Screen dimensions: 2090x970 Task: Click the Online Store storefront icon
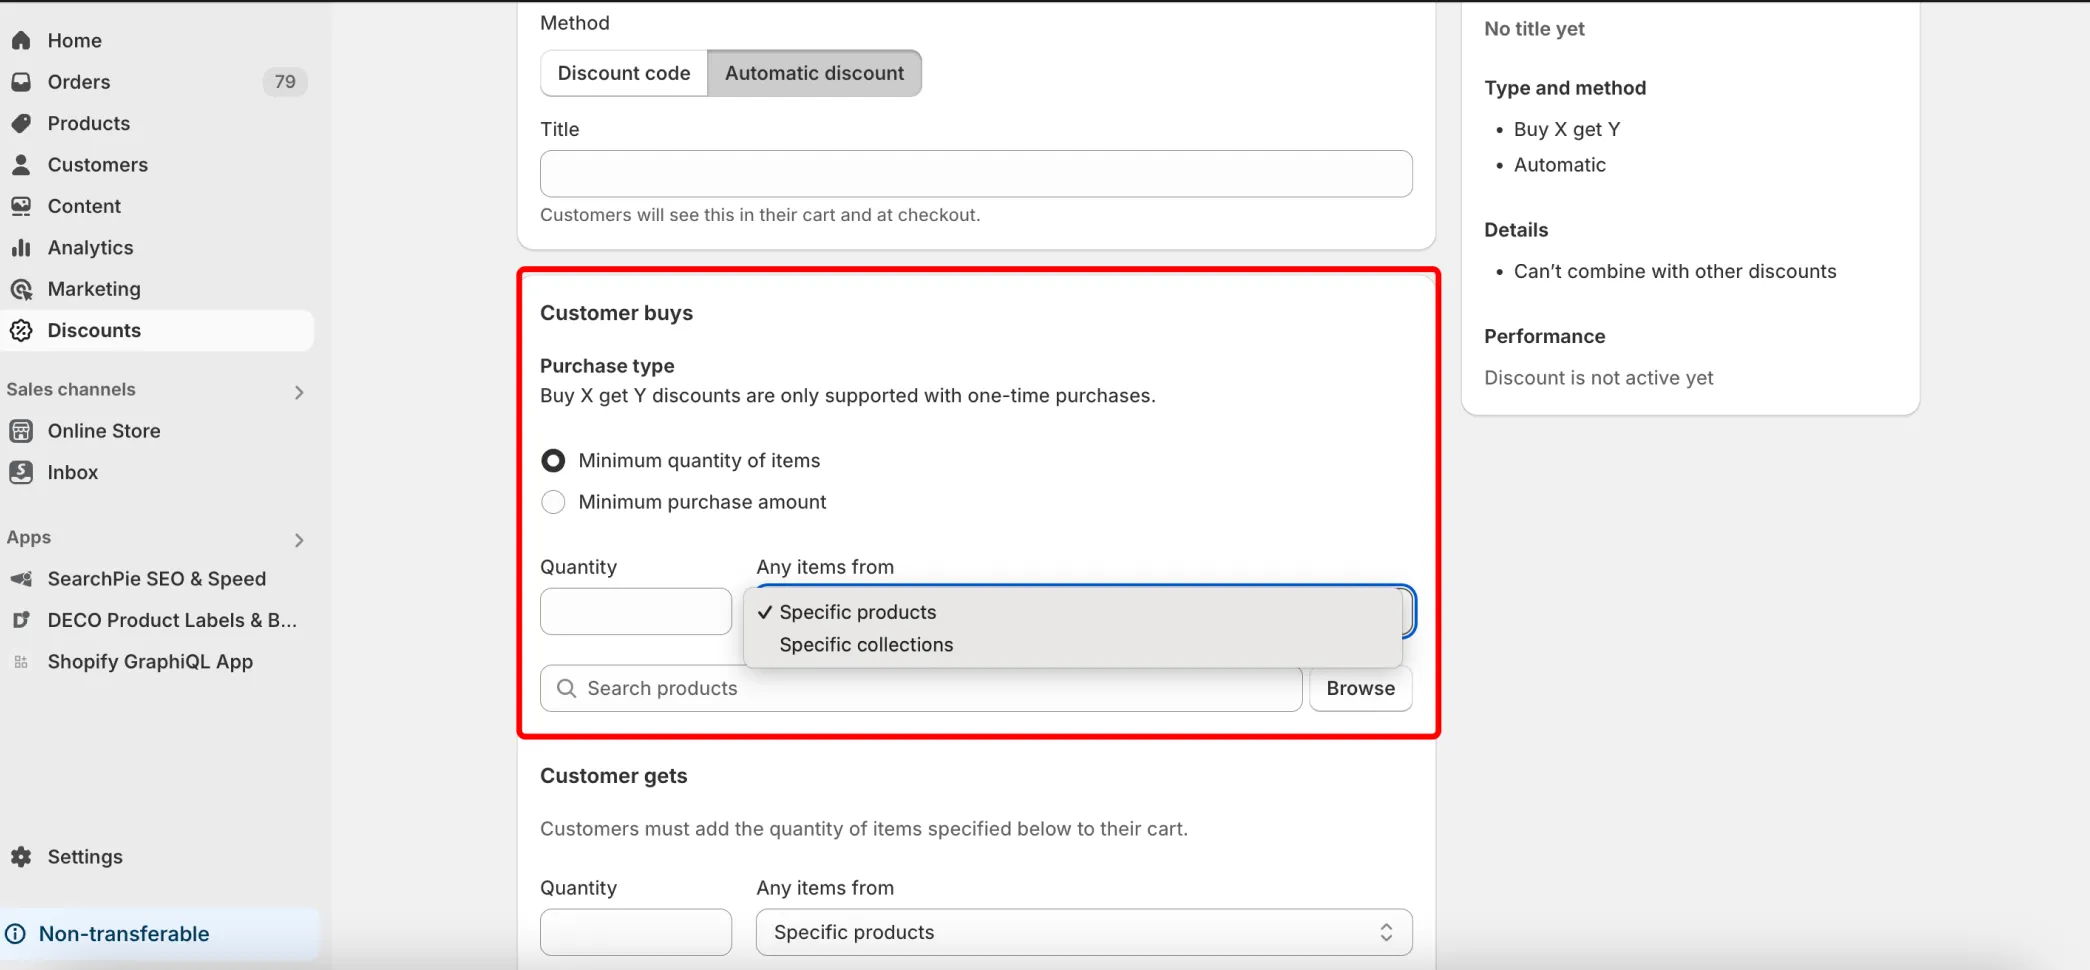pyautogui.click(x=21, y=431)
